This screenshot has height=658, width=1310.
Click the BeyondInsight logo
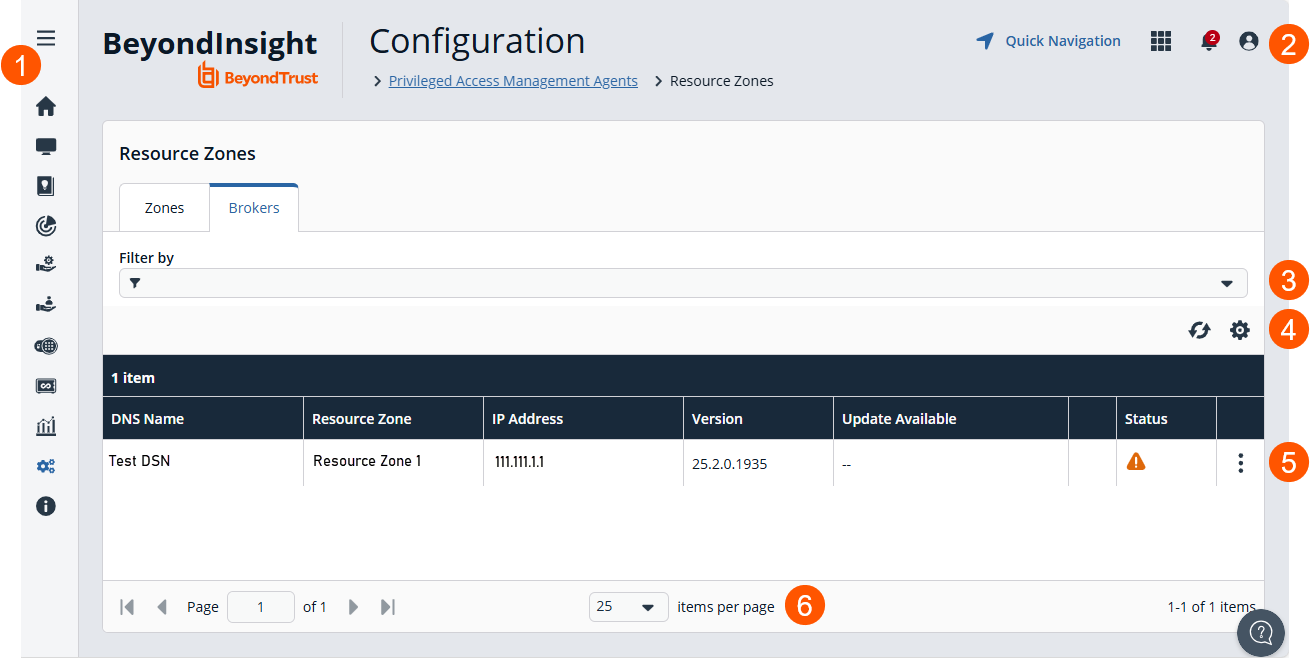pos(210,59)
